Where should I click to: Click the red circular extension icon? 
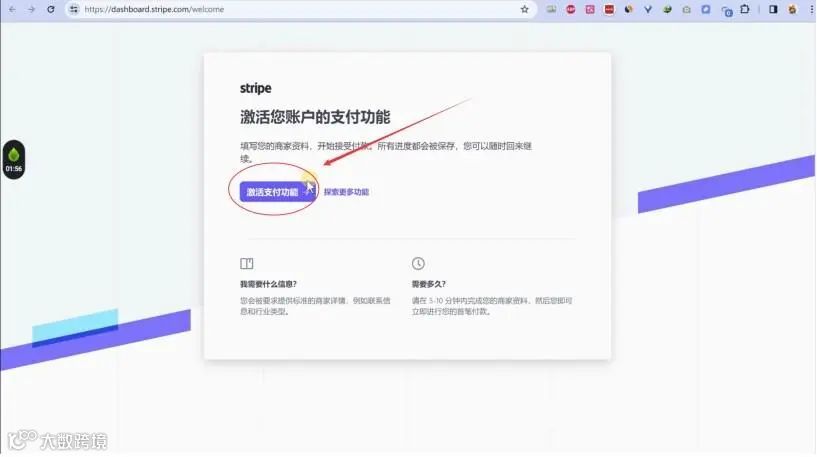571,9
